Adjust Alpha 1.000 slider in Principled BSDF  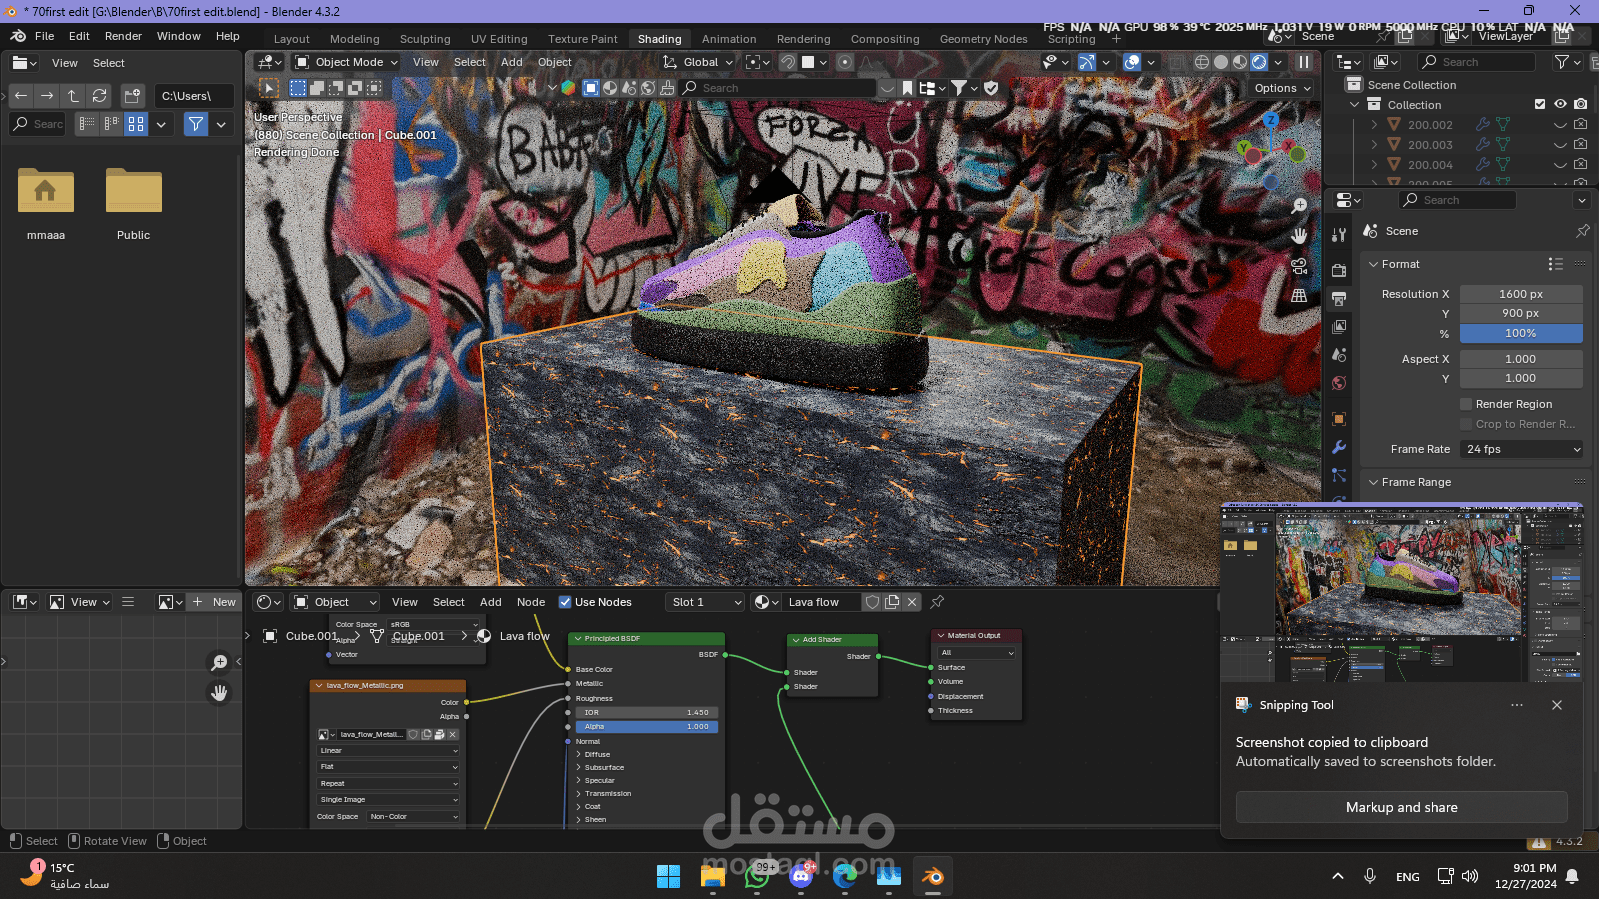646,727
